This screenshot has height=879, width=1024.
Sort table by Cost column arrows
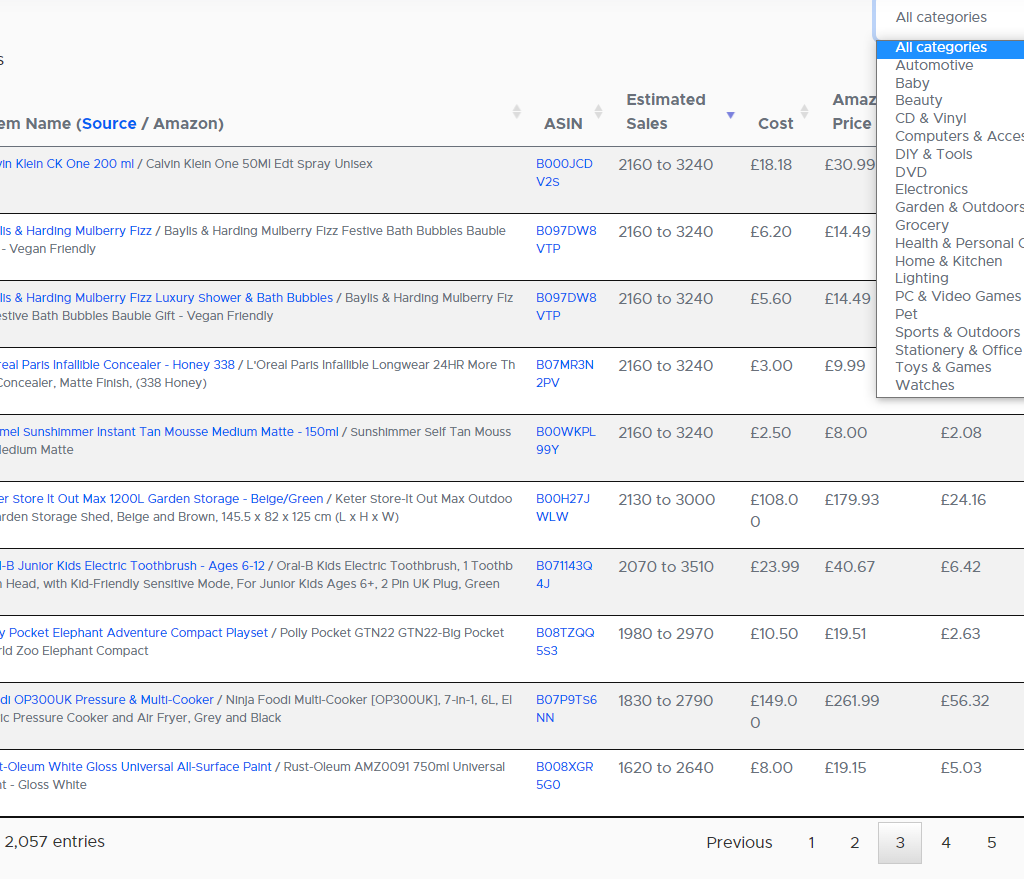[804, 112]
